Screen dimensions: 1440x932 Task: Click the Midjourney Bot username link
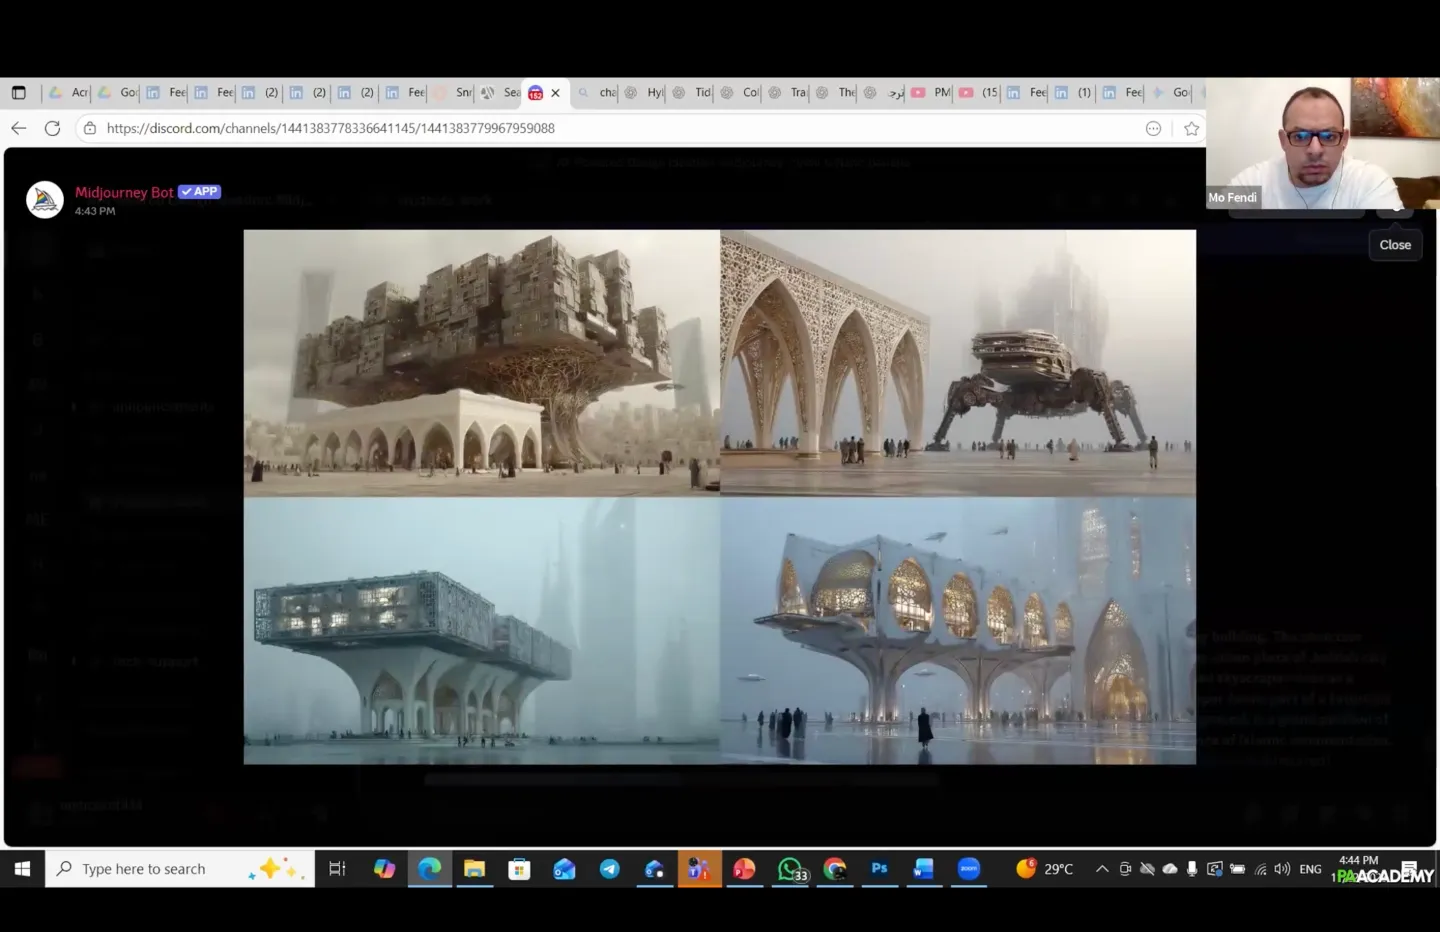pos(124,192)
